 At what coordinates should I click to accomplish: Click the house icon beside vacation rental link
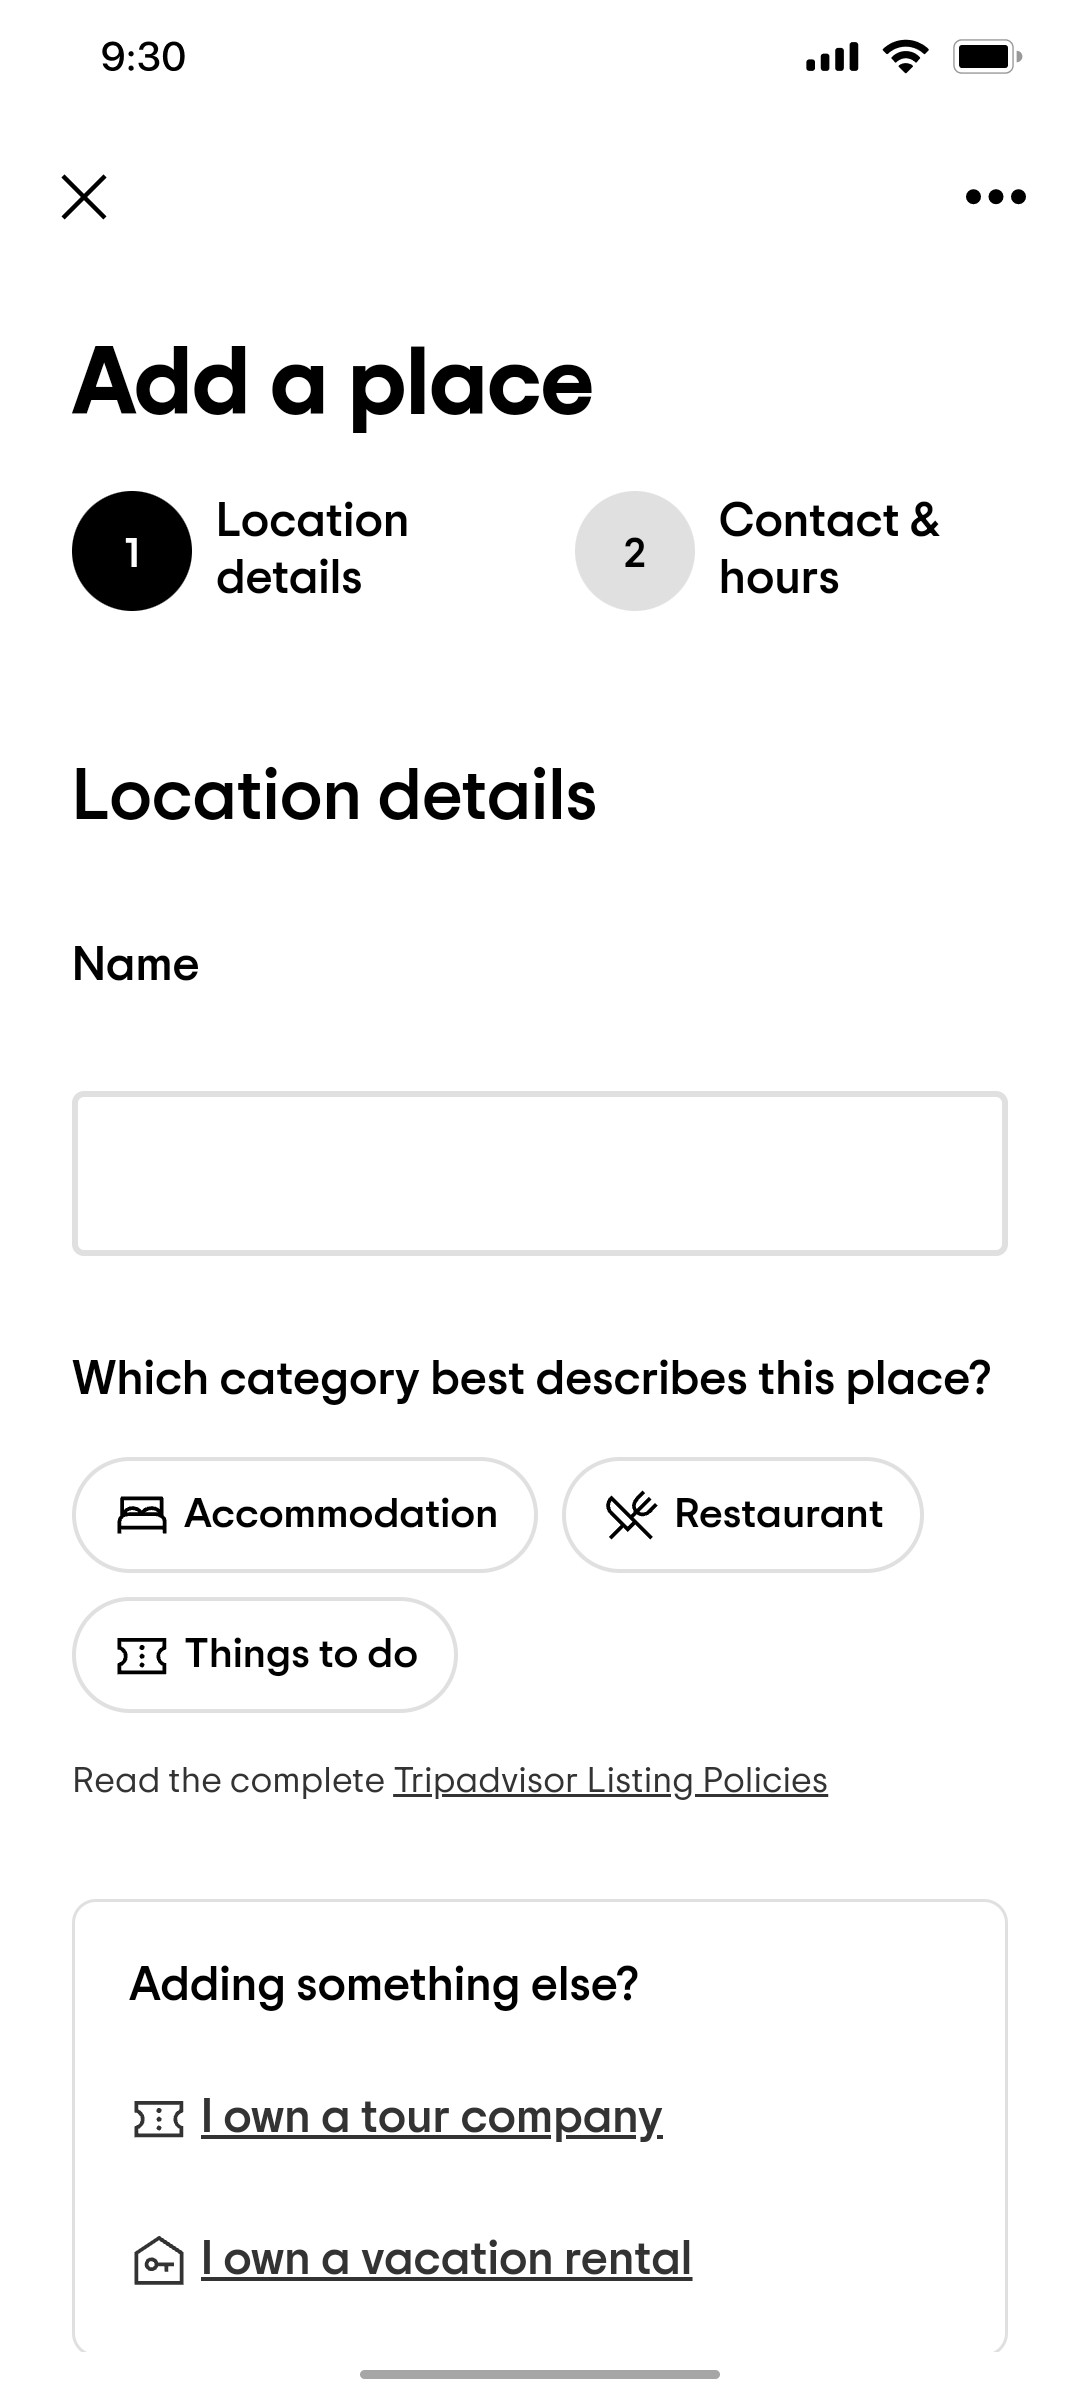[x=157, y=2257]
